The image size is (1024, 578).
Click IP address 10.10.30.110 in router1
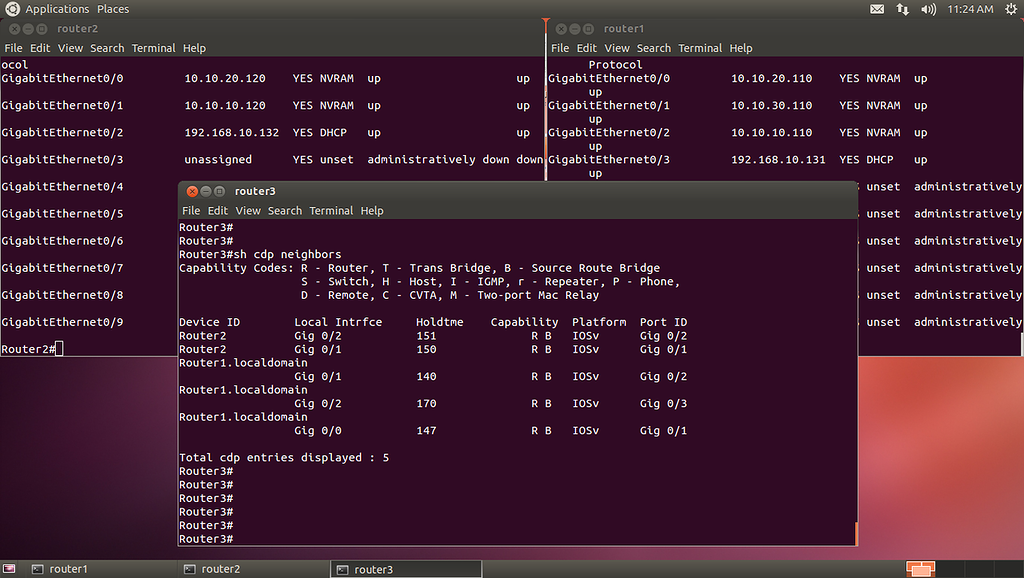point(771,106)
